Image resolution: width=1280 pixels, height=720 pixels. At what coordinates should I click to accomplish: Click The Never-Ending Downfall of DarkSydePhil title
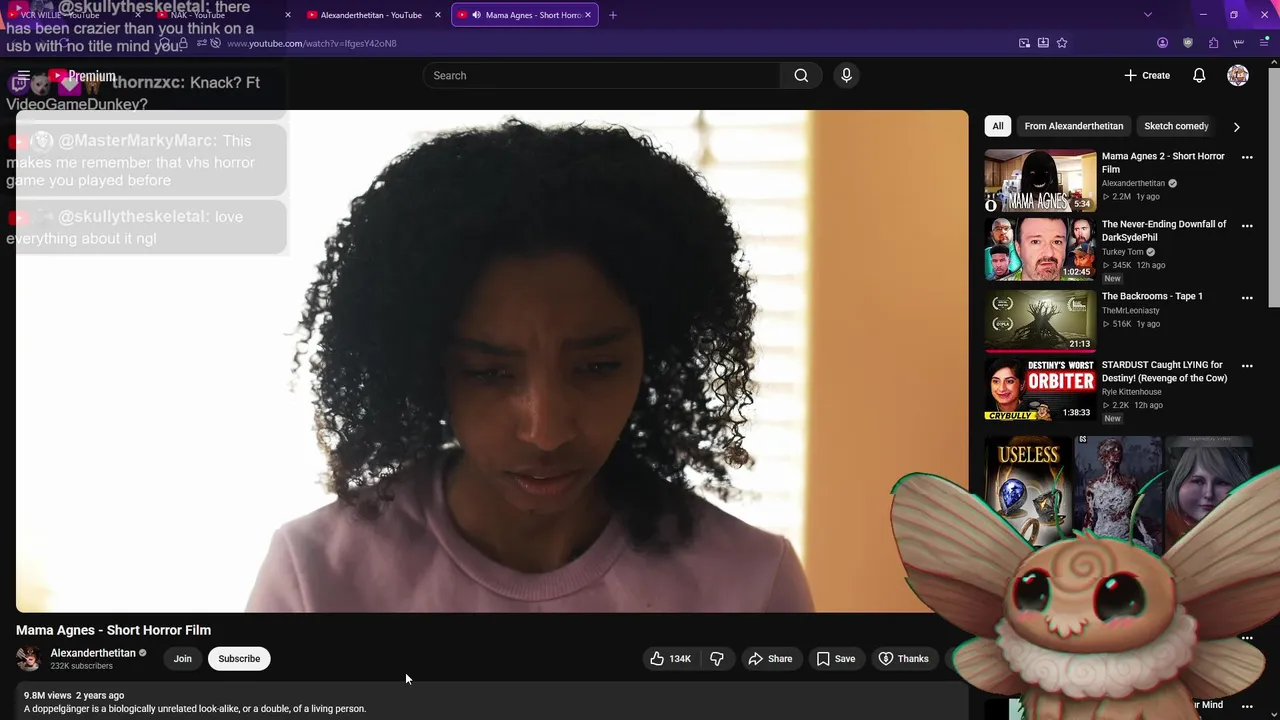1164,231
